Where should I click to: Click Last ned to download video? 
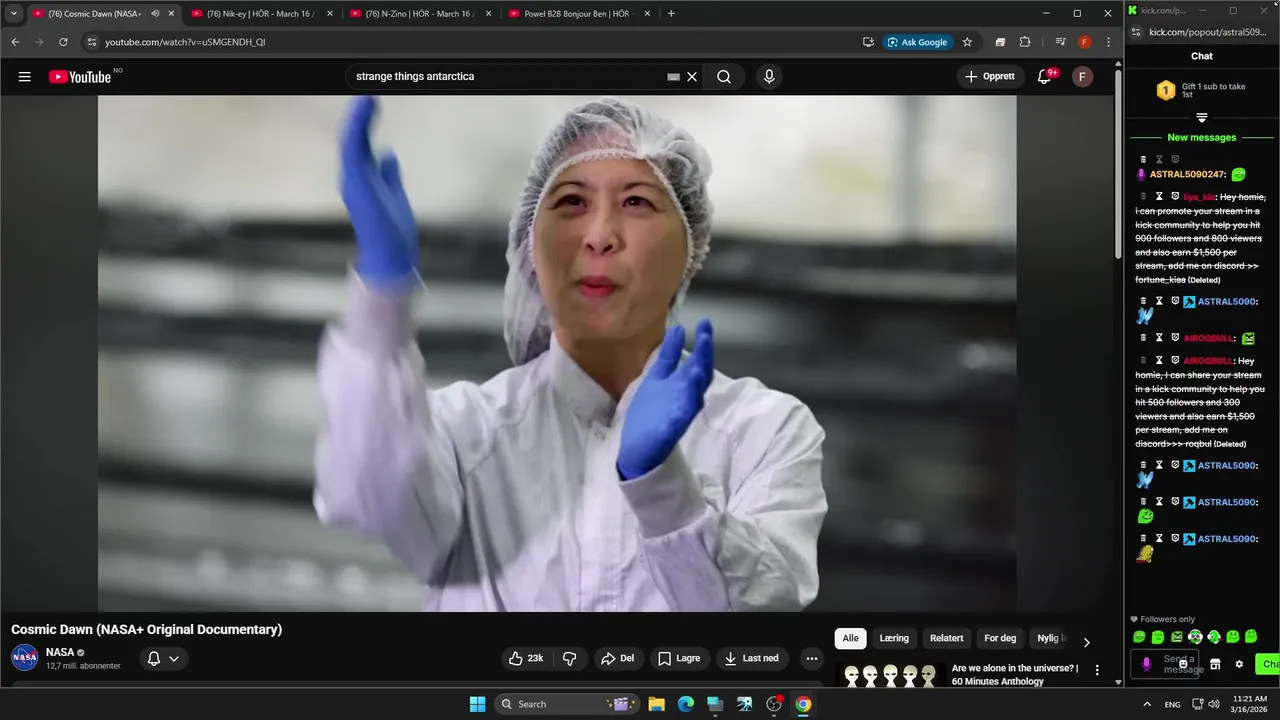click(x=751, y=658)
